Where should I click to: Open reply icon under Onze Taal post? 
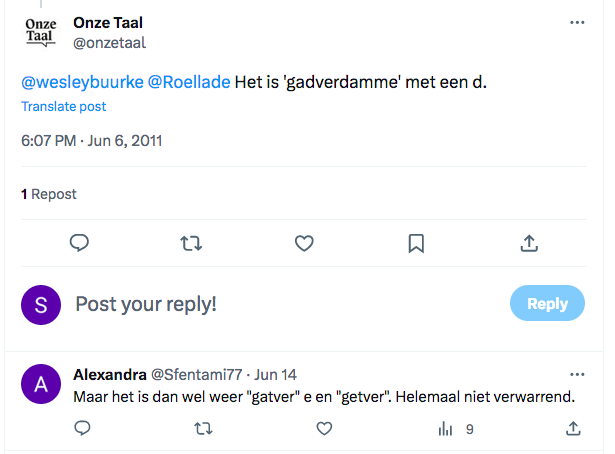pyautogui.click(x=79, y=243)
